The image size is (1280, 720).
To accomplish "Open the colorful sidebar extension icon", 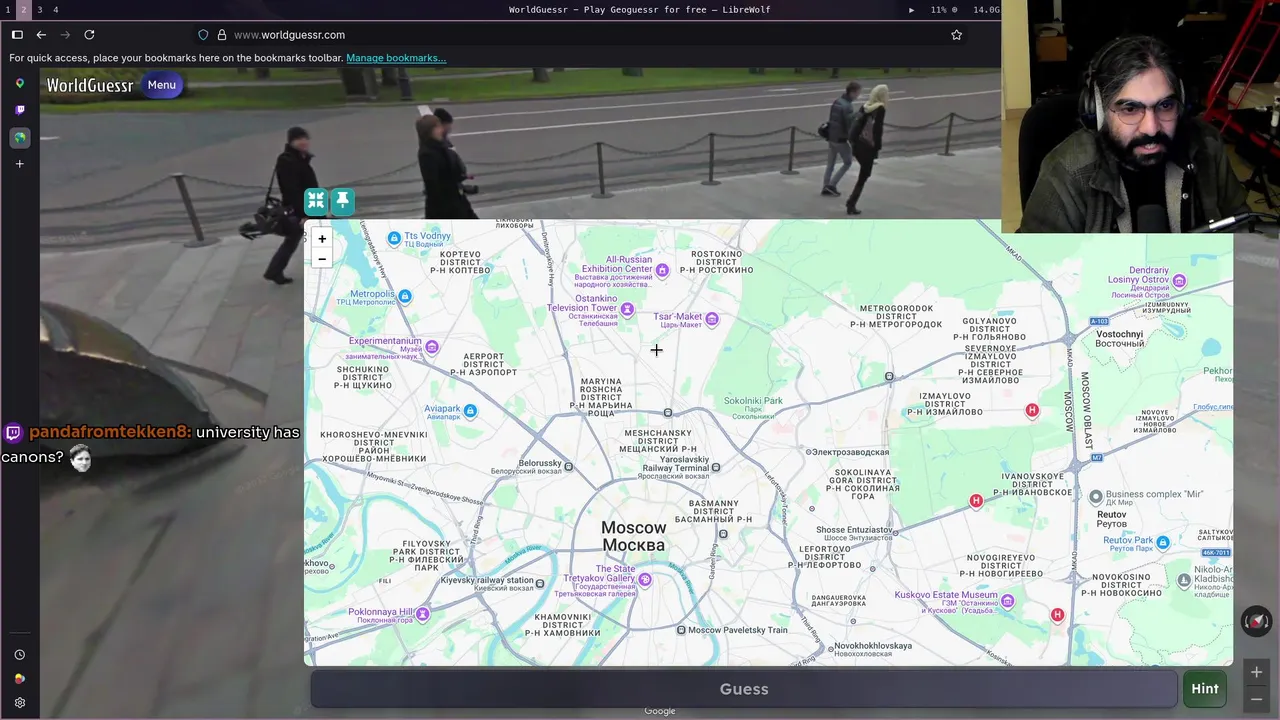I will pyautogui.click(x=19, y=679).
